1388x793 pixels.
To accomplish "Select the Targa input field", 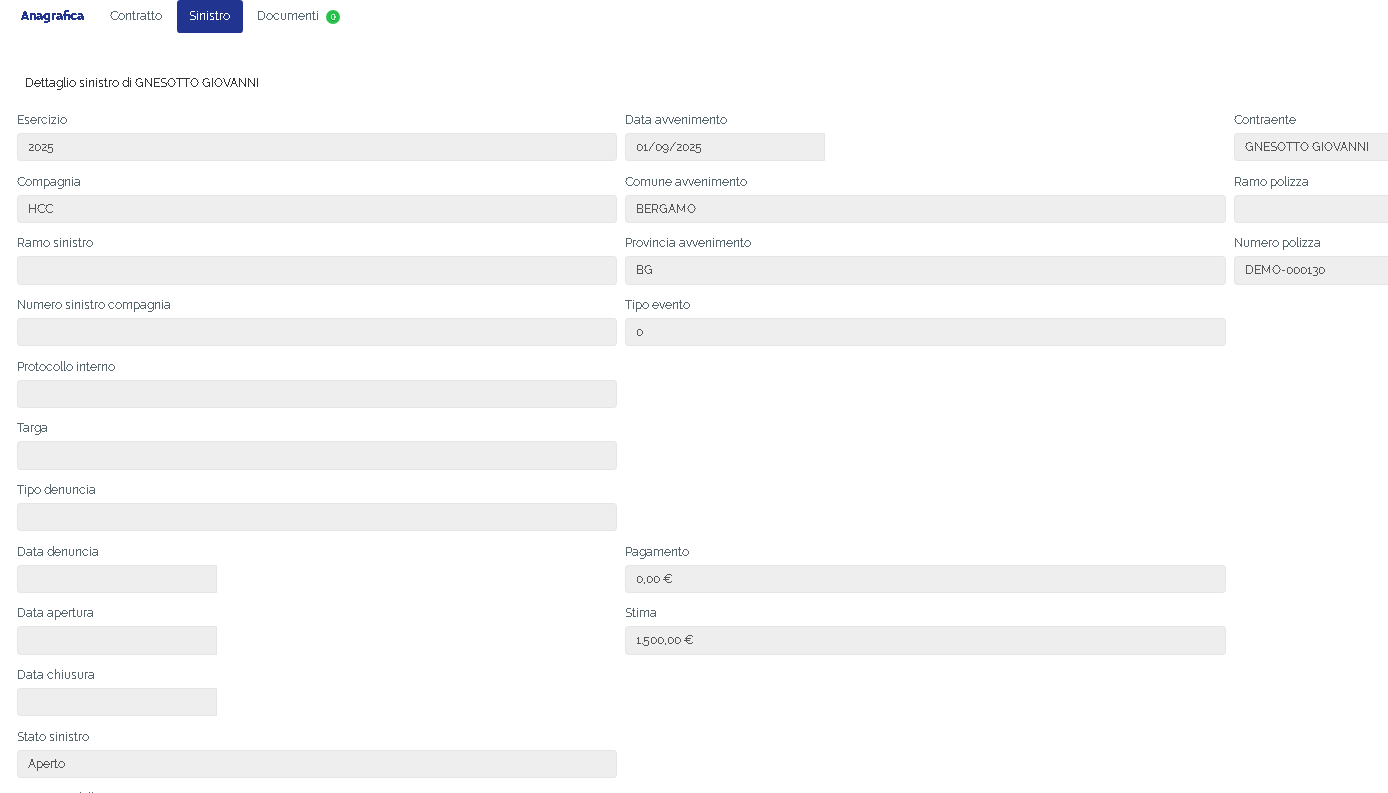I will point(316,455).
